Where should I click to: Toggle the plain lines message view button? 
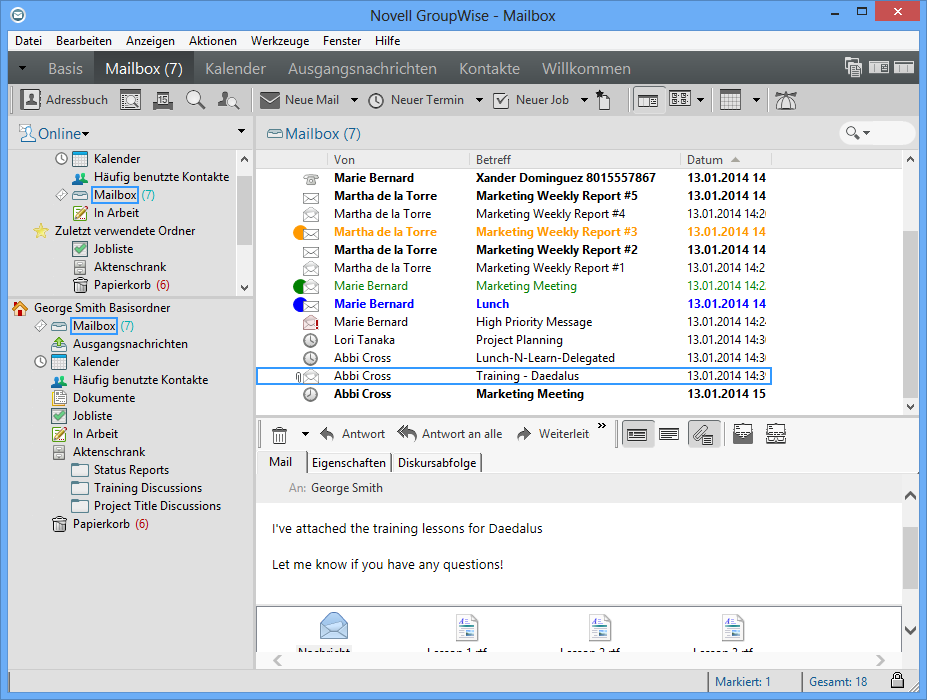pyautogui.click(x=669, y=435)
